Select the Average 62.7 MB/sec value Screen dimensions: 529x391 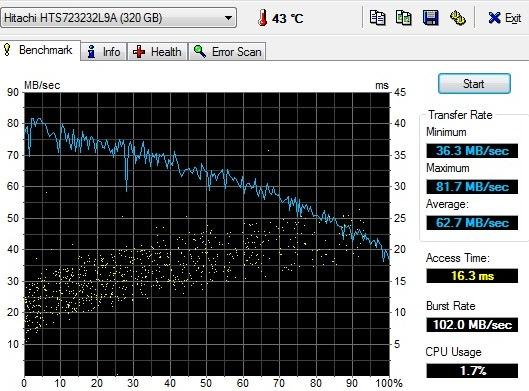(472, 223)
